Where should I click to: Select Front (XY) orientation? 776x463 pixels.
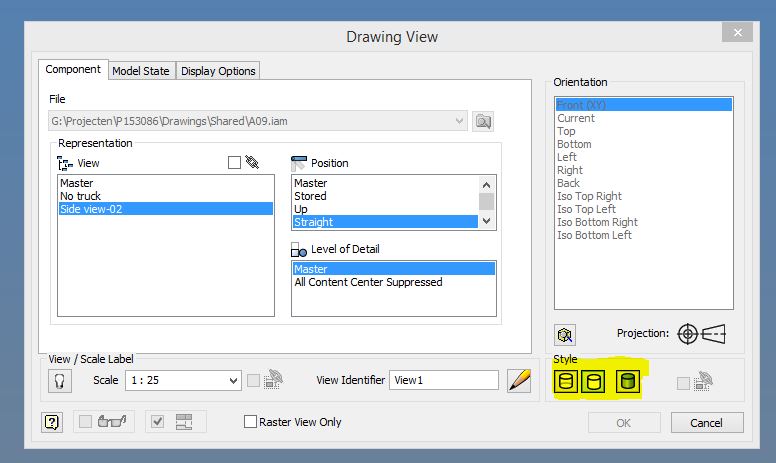(643, 105)
